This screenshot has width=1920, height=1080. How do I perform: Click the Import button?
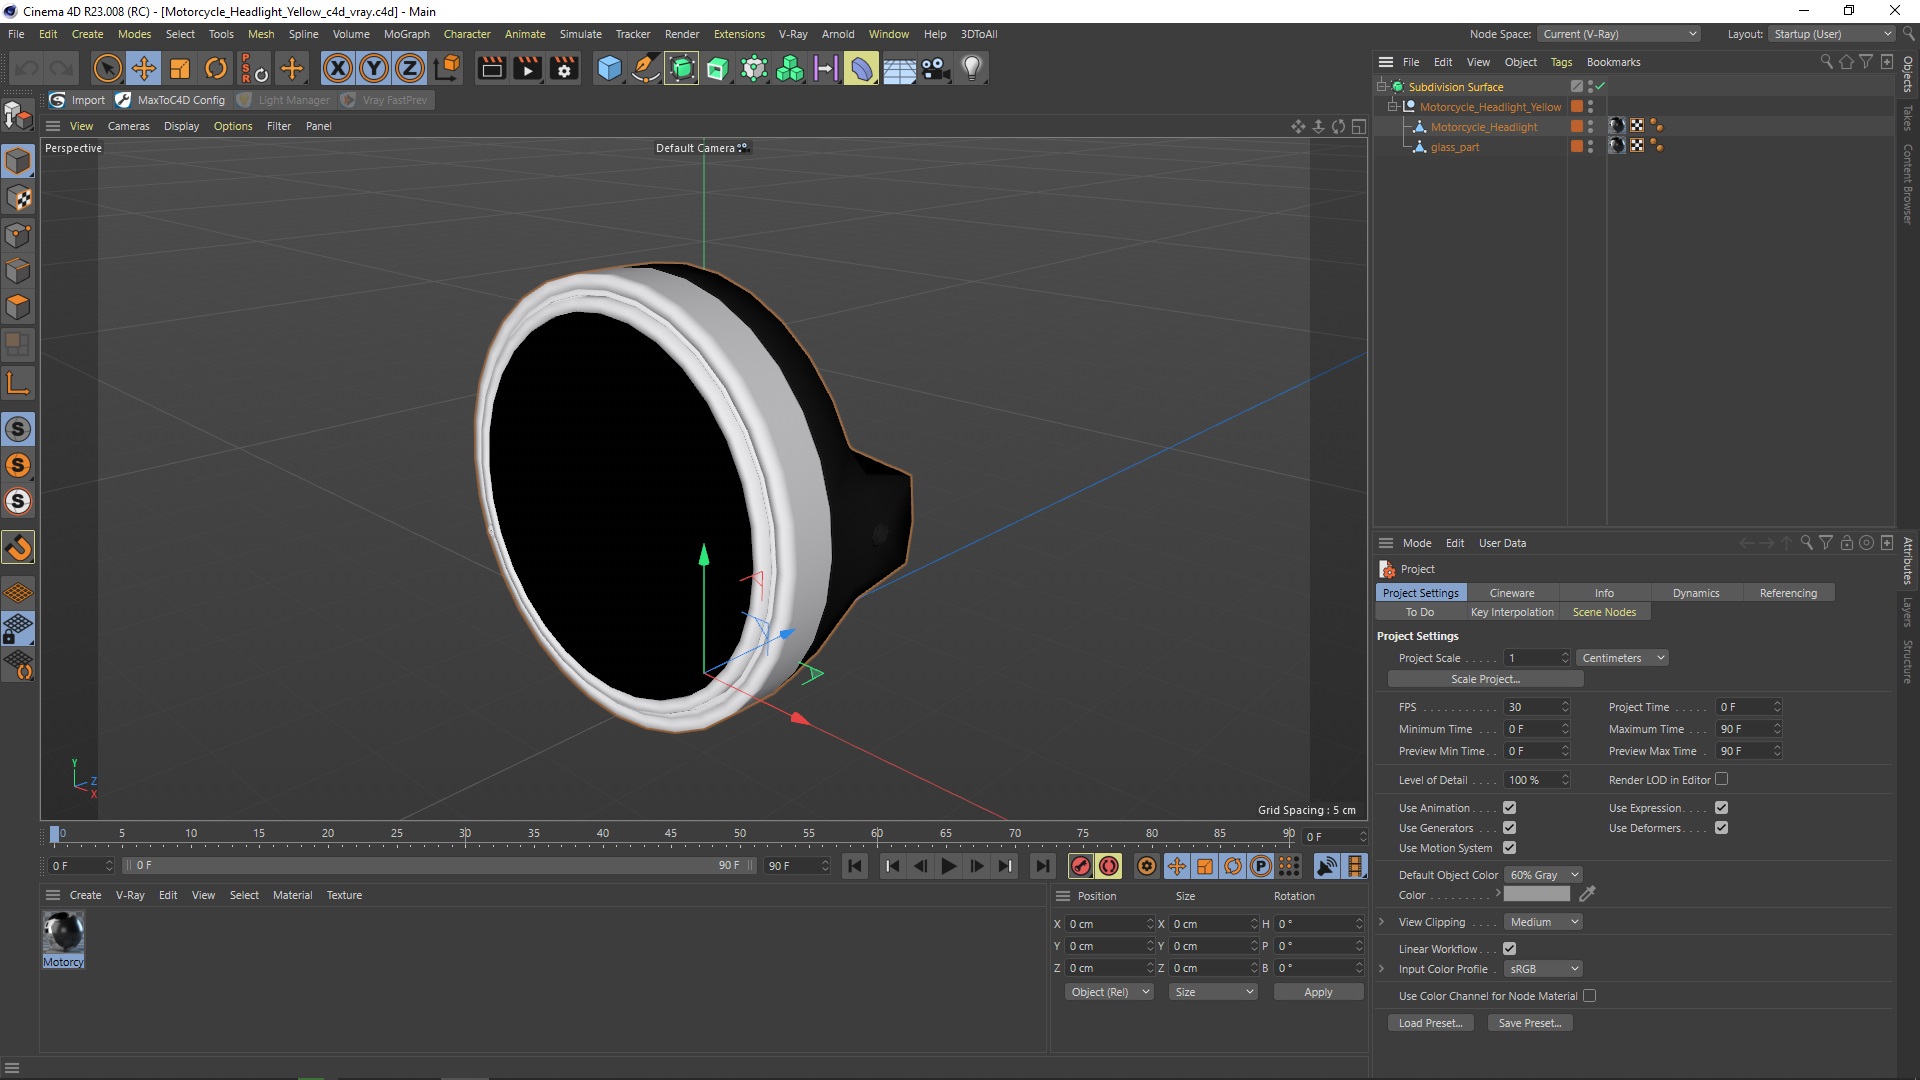click(78, 100)
